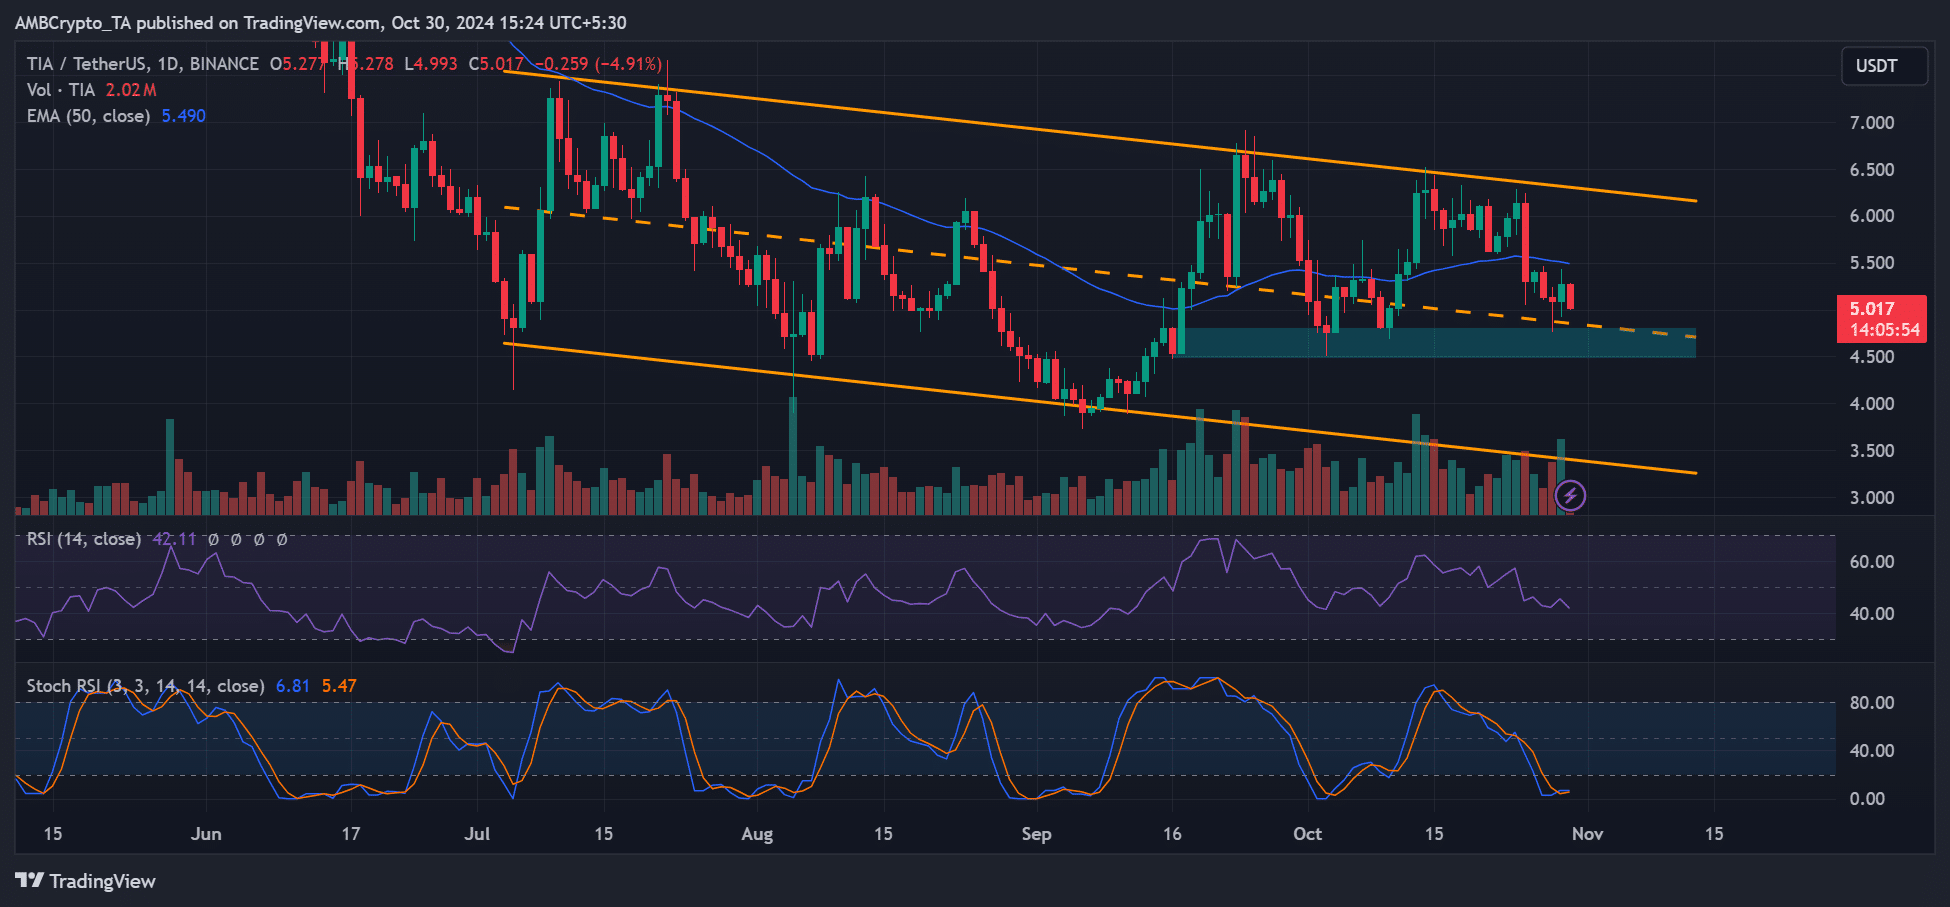Click the purple lightning bolt icon
The image size is (1950, 907).
tap(1570, 495)
